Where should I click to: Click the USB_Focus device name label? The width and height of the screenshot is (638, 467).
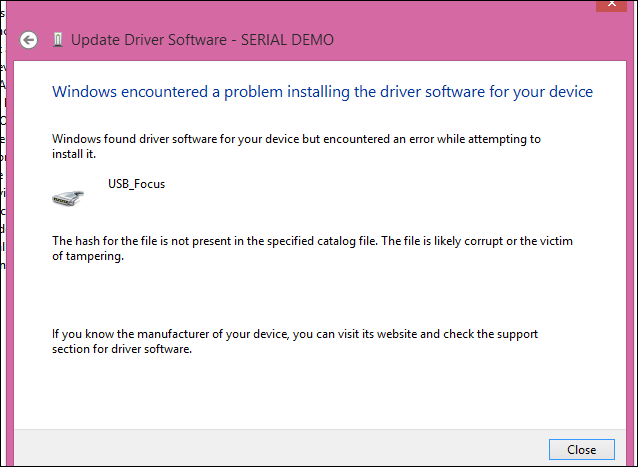[136, 183]
